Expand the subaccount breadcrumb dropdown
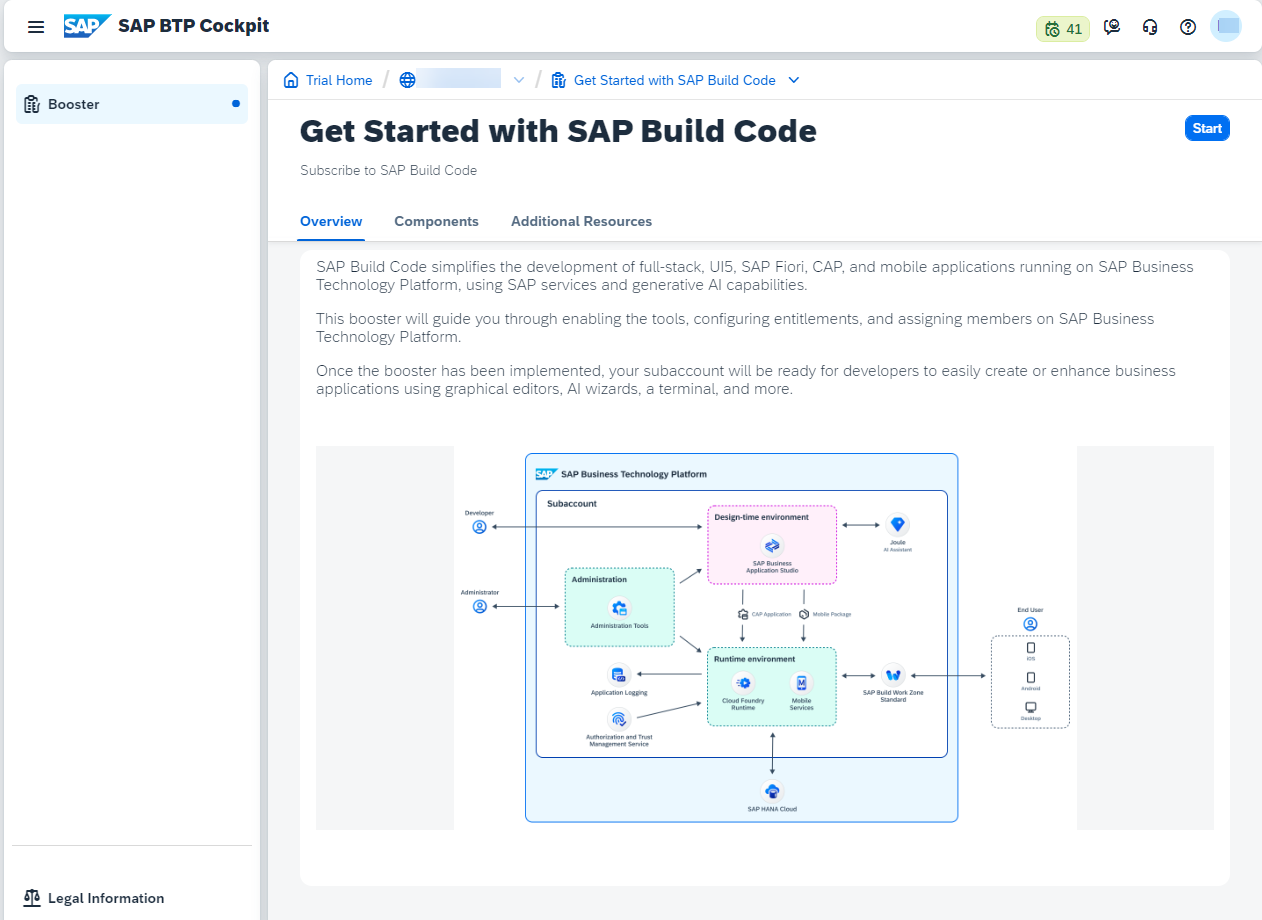The width and height of the screenshot is (1262, 920). 519,80
